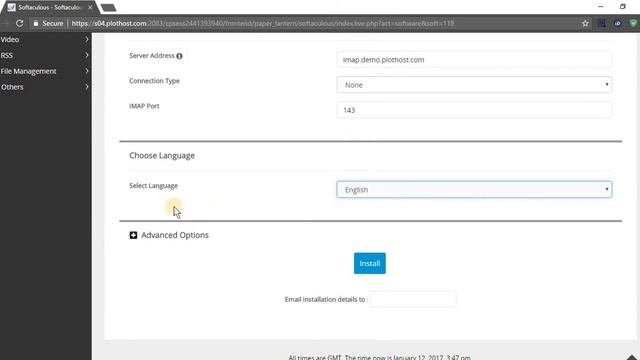Expand the Others category
The height and width of the screenshot is (360, 640).
click(45, 87)
